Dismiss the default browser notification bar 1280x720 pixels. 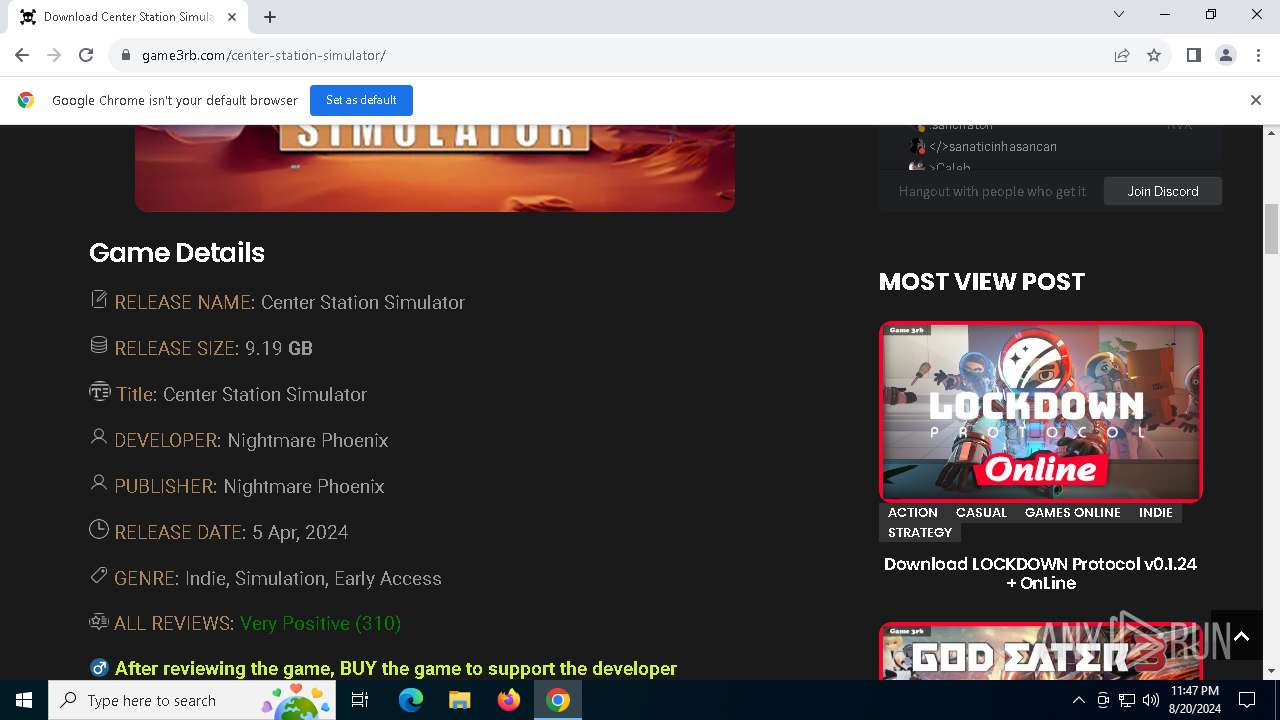1255,100
